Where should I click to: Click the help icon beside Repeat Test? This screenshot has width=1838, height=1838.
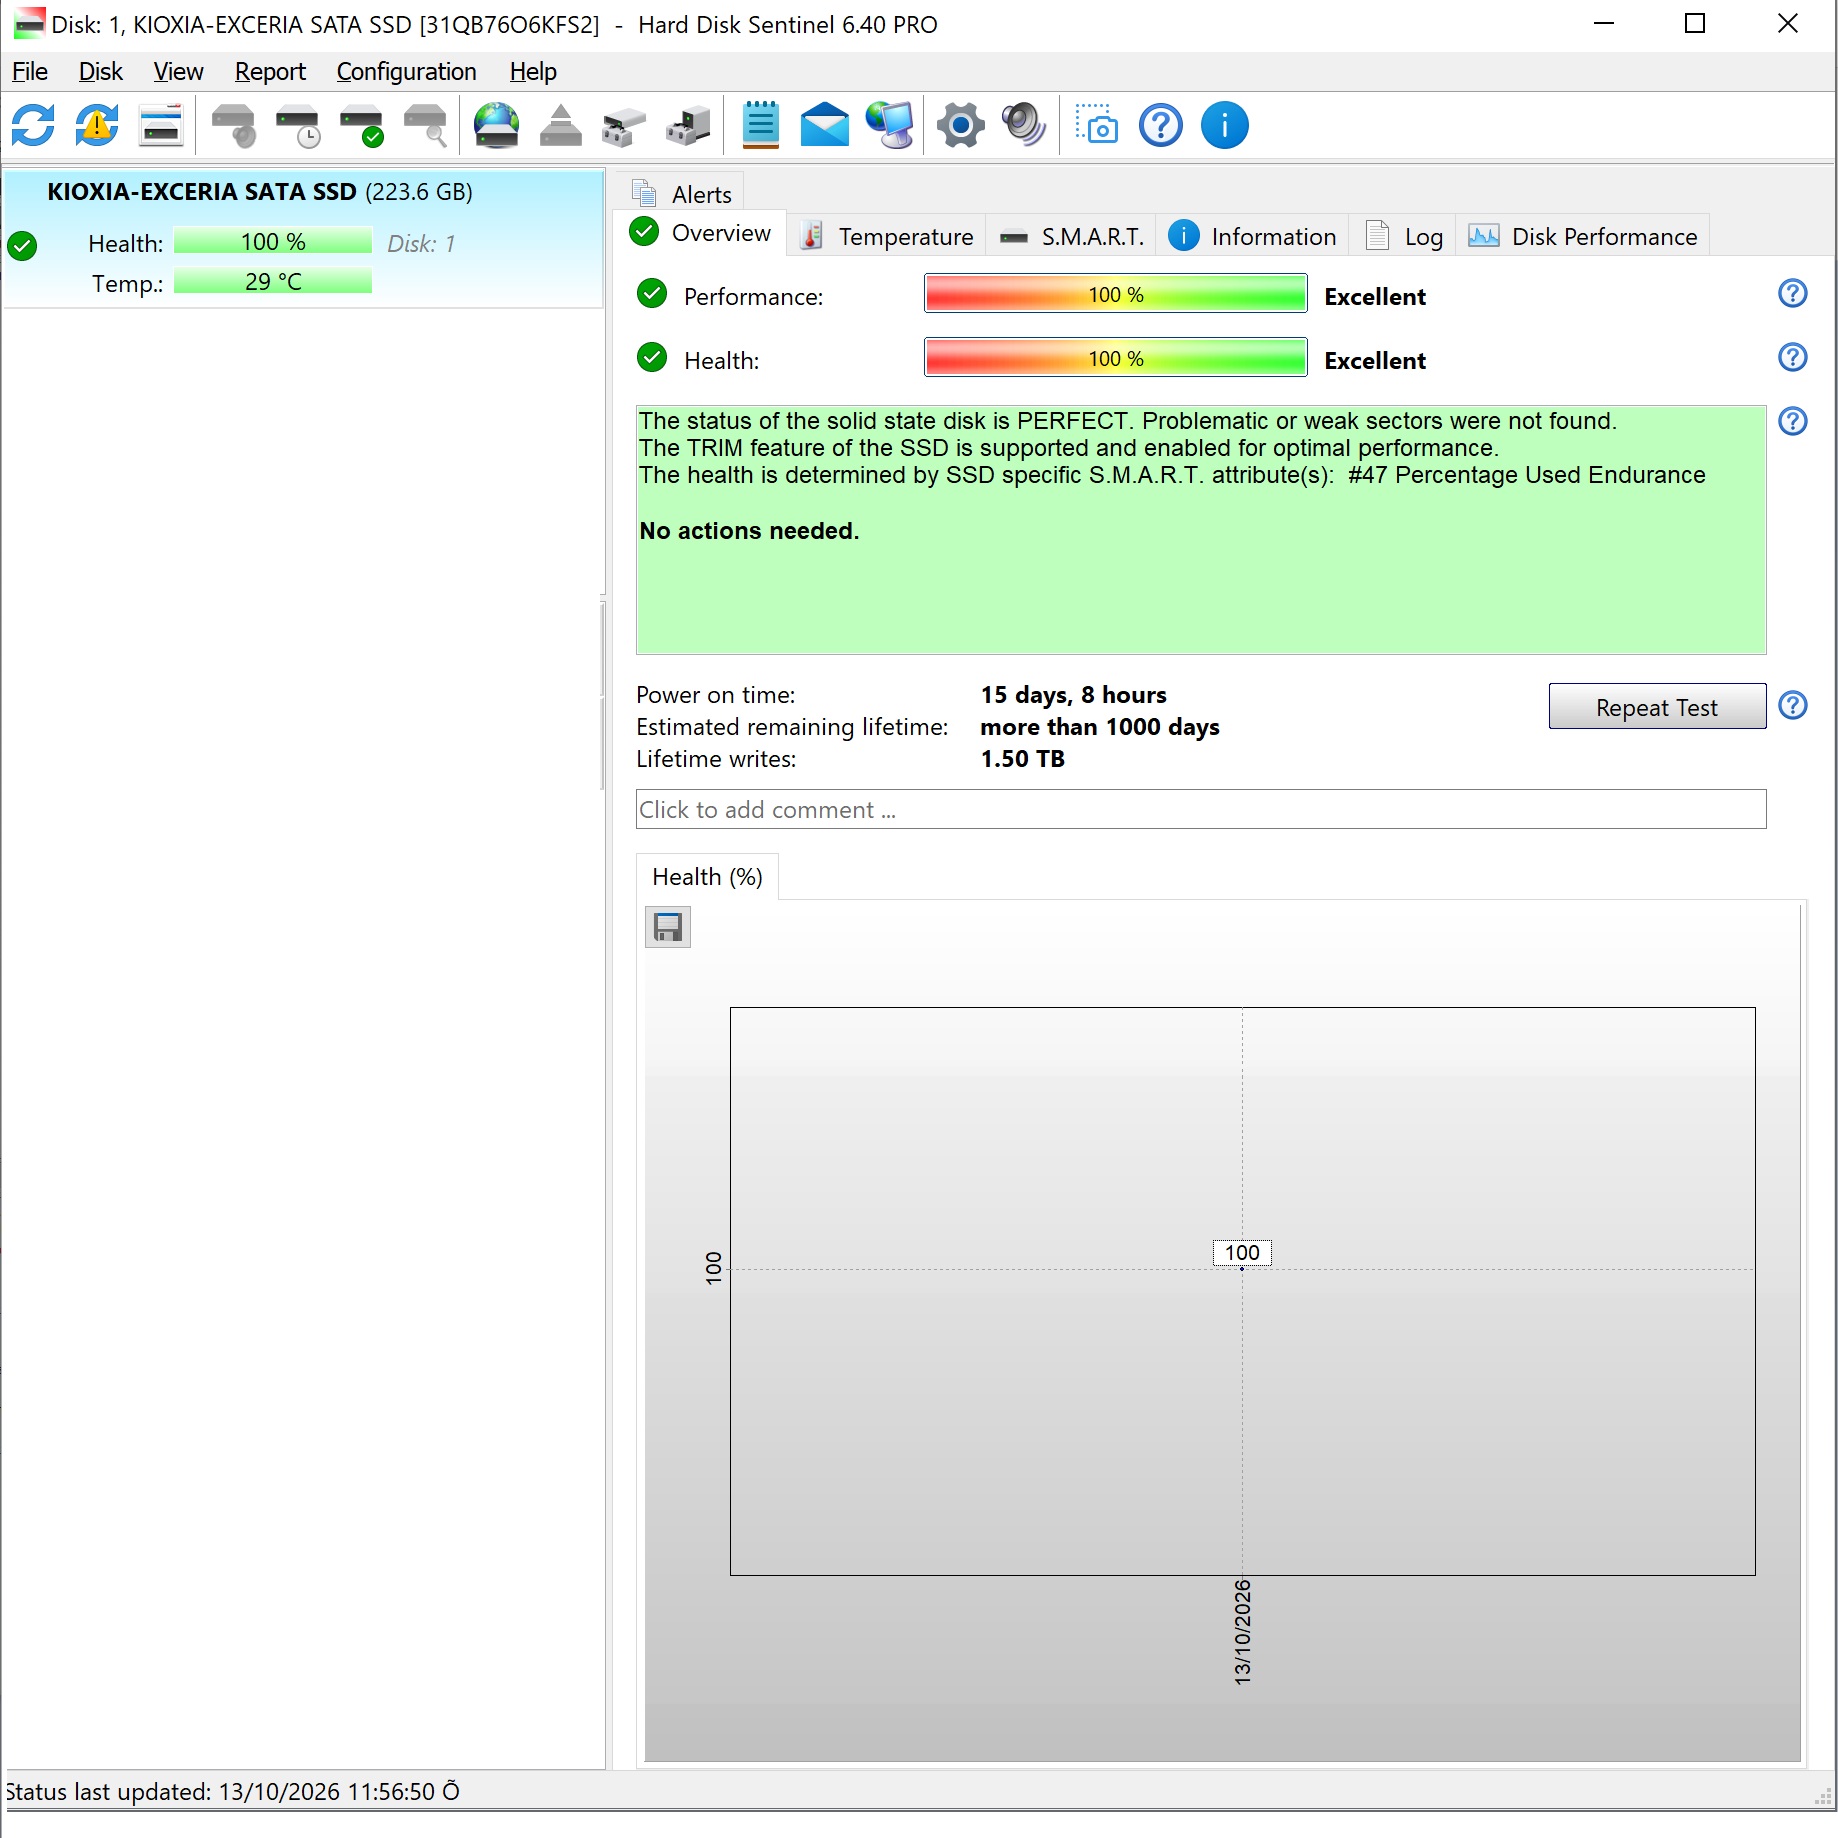(1793, 706)
